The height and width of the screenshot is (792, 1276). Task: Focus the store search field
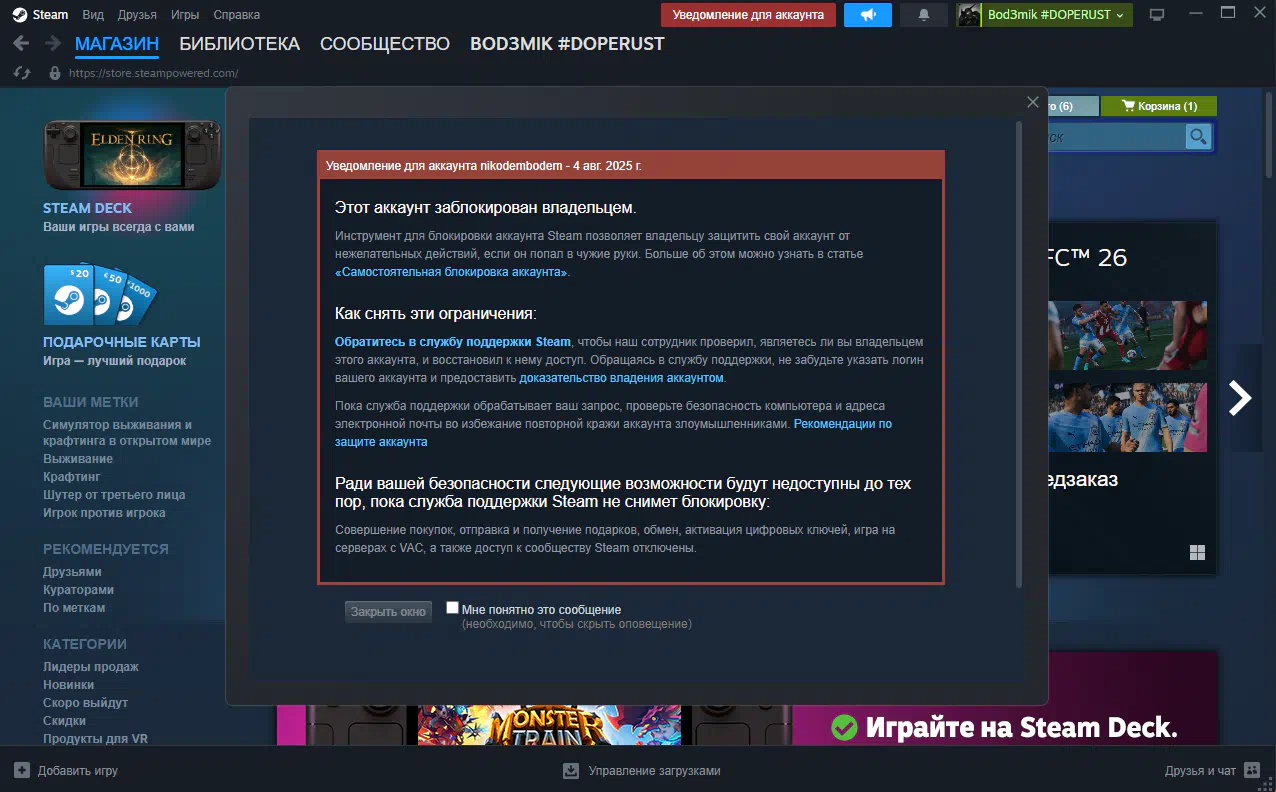point(1115,137)
